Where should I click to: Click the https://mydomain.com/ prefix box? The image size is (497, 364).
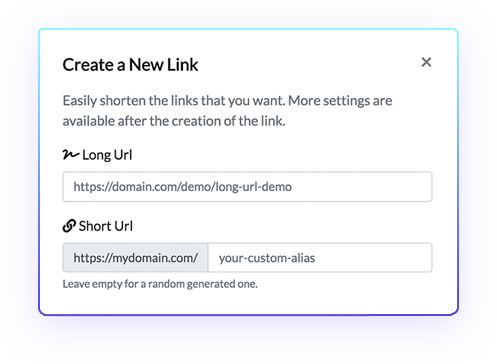click(135, 258)
